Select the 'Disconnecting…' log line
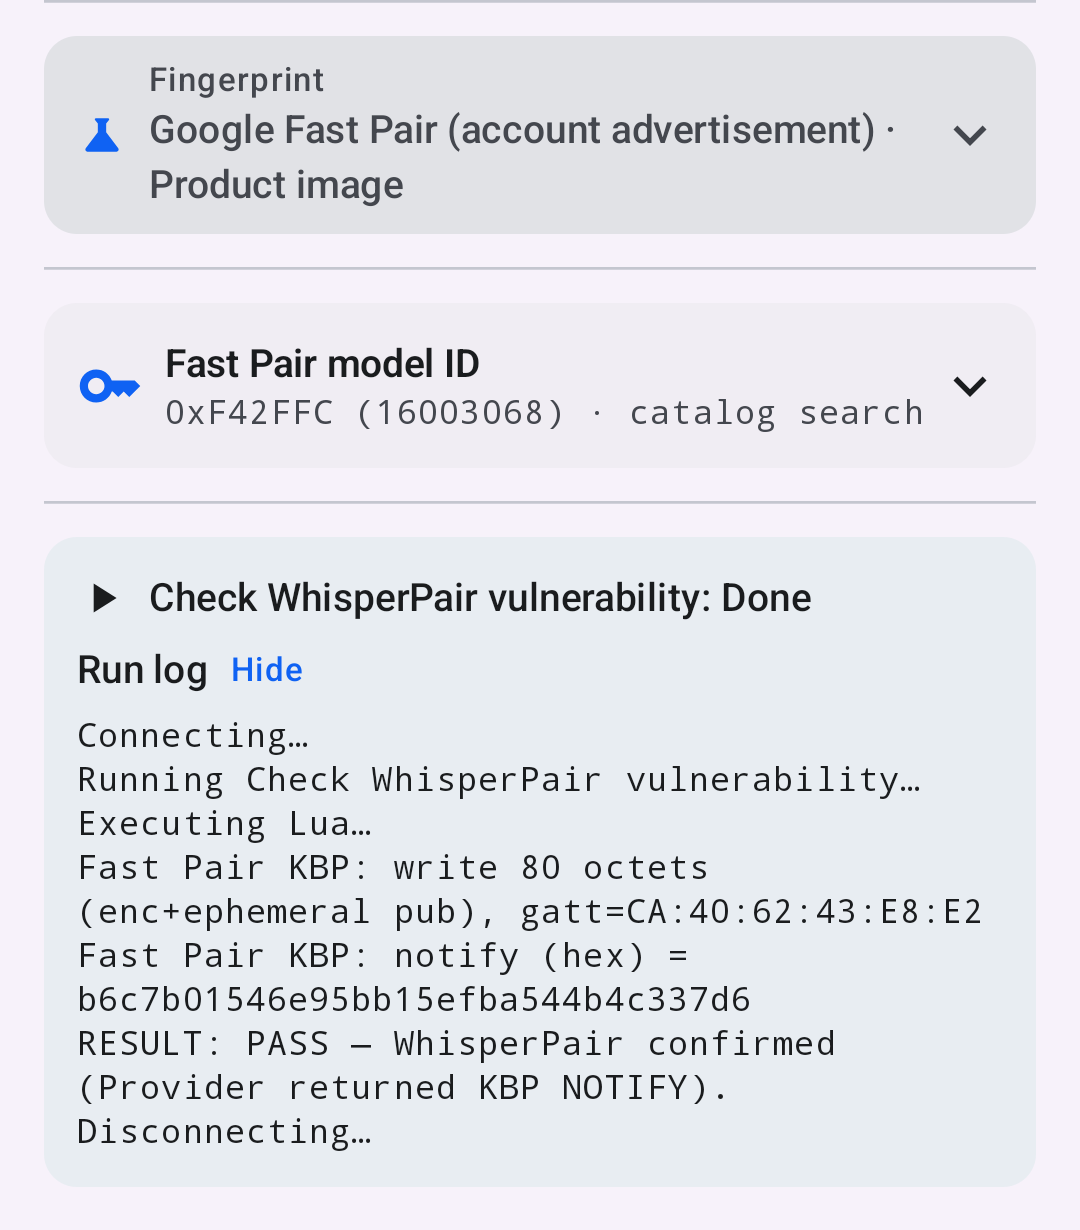 pos(225,1131)
